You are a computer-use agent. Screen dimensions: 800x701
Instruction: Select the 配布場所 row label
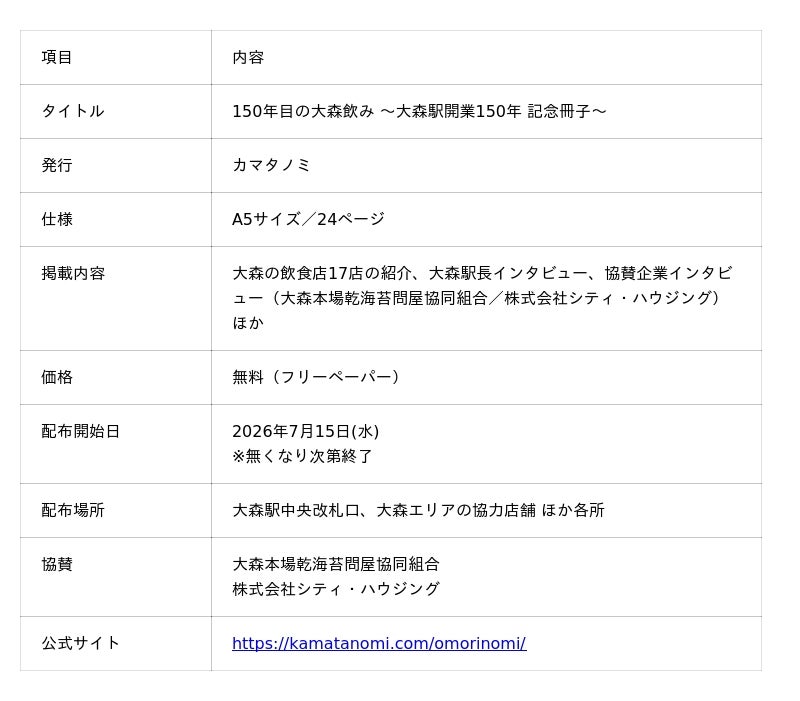pyautogui.click(x=73, y=510)
